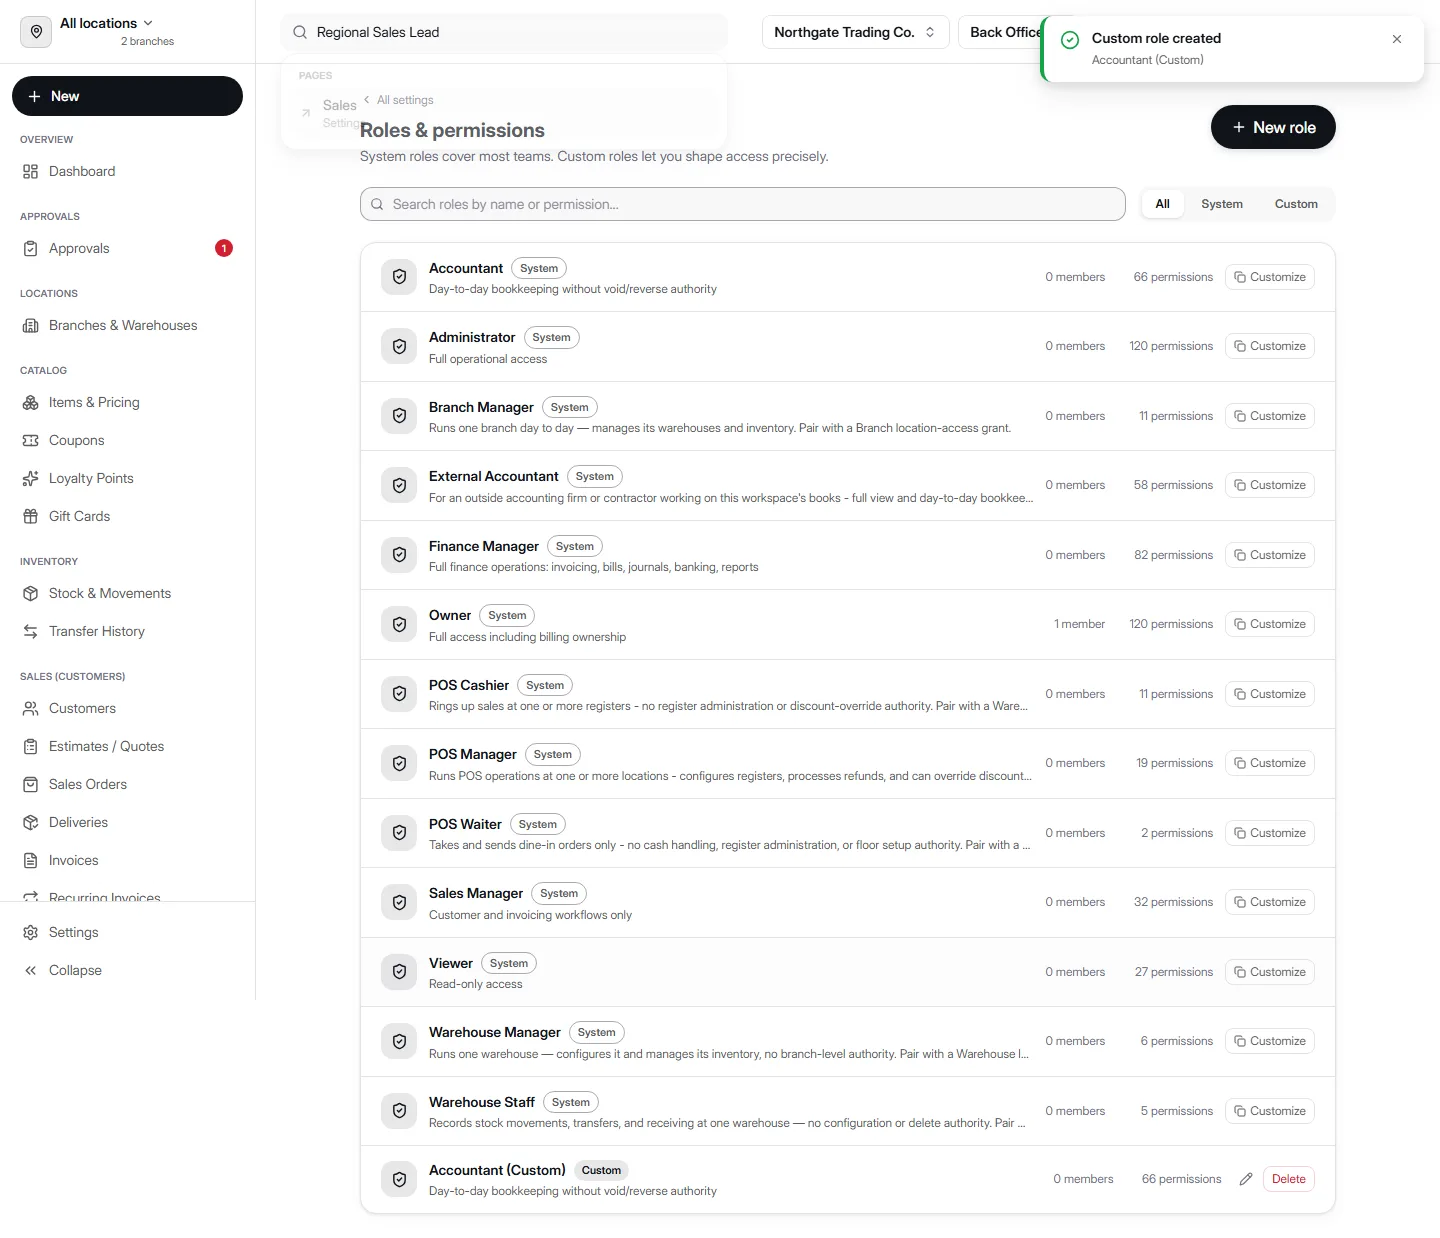Select the Sales Orders icon
This screenshot has width=1440, height=1238.
[x=31, y=785]
